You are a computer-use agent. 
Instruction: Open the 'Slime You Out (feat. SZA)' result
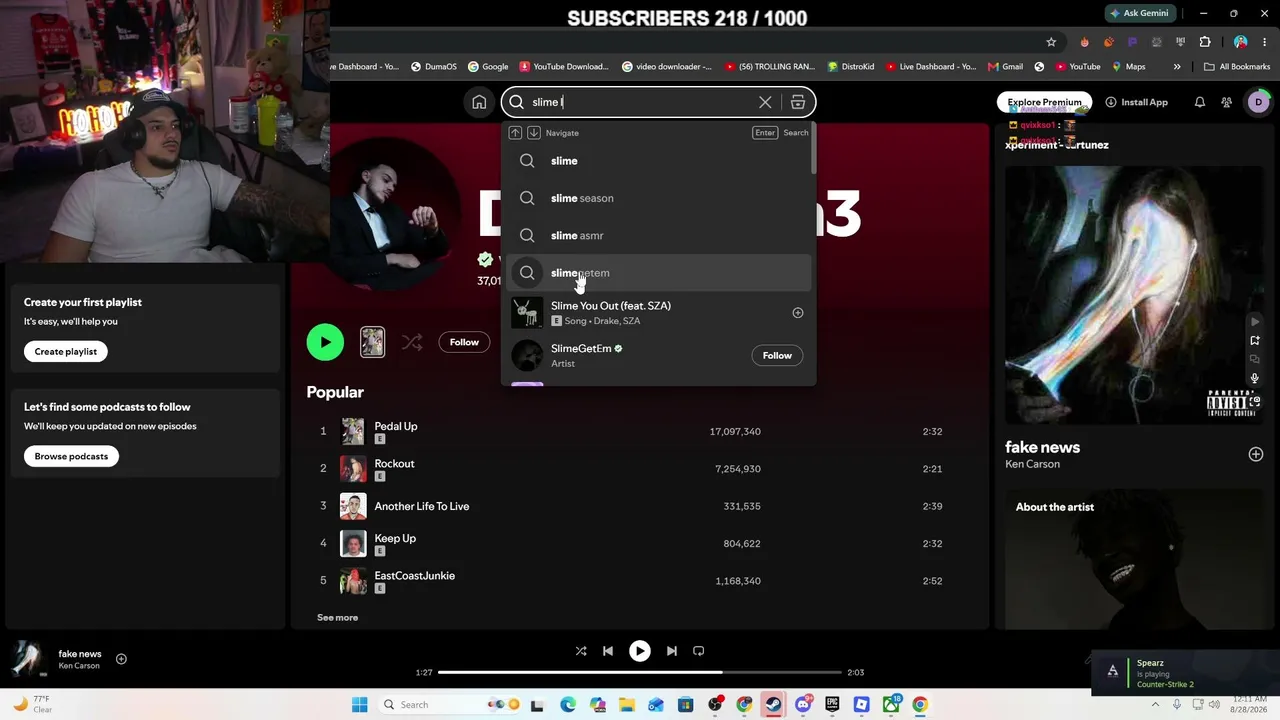click(x=658, y=313)
